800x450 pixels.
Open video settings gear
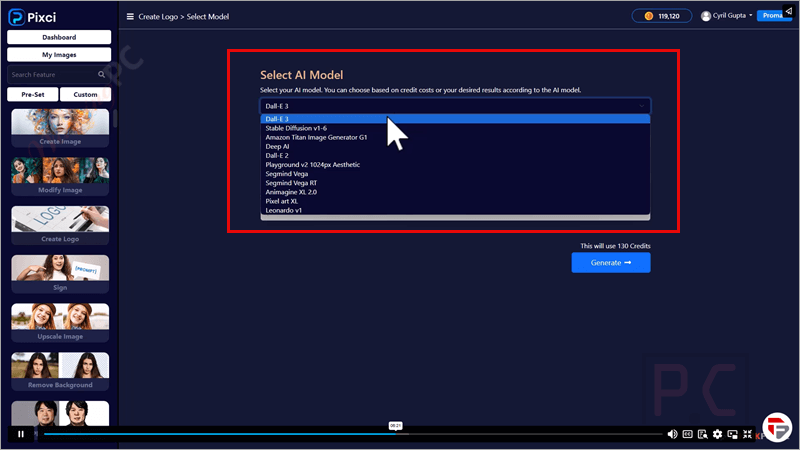point(717,434)
